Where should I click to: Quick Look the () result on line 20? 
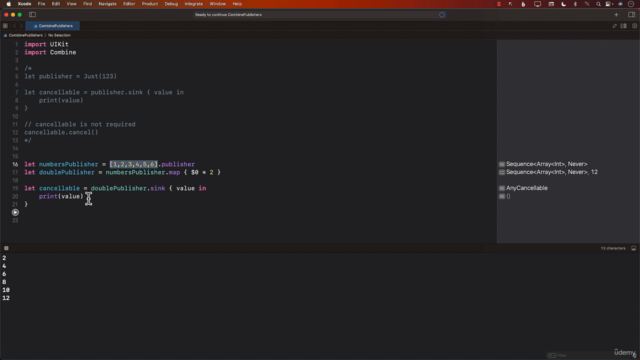point(502,196)
